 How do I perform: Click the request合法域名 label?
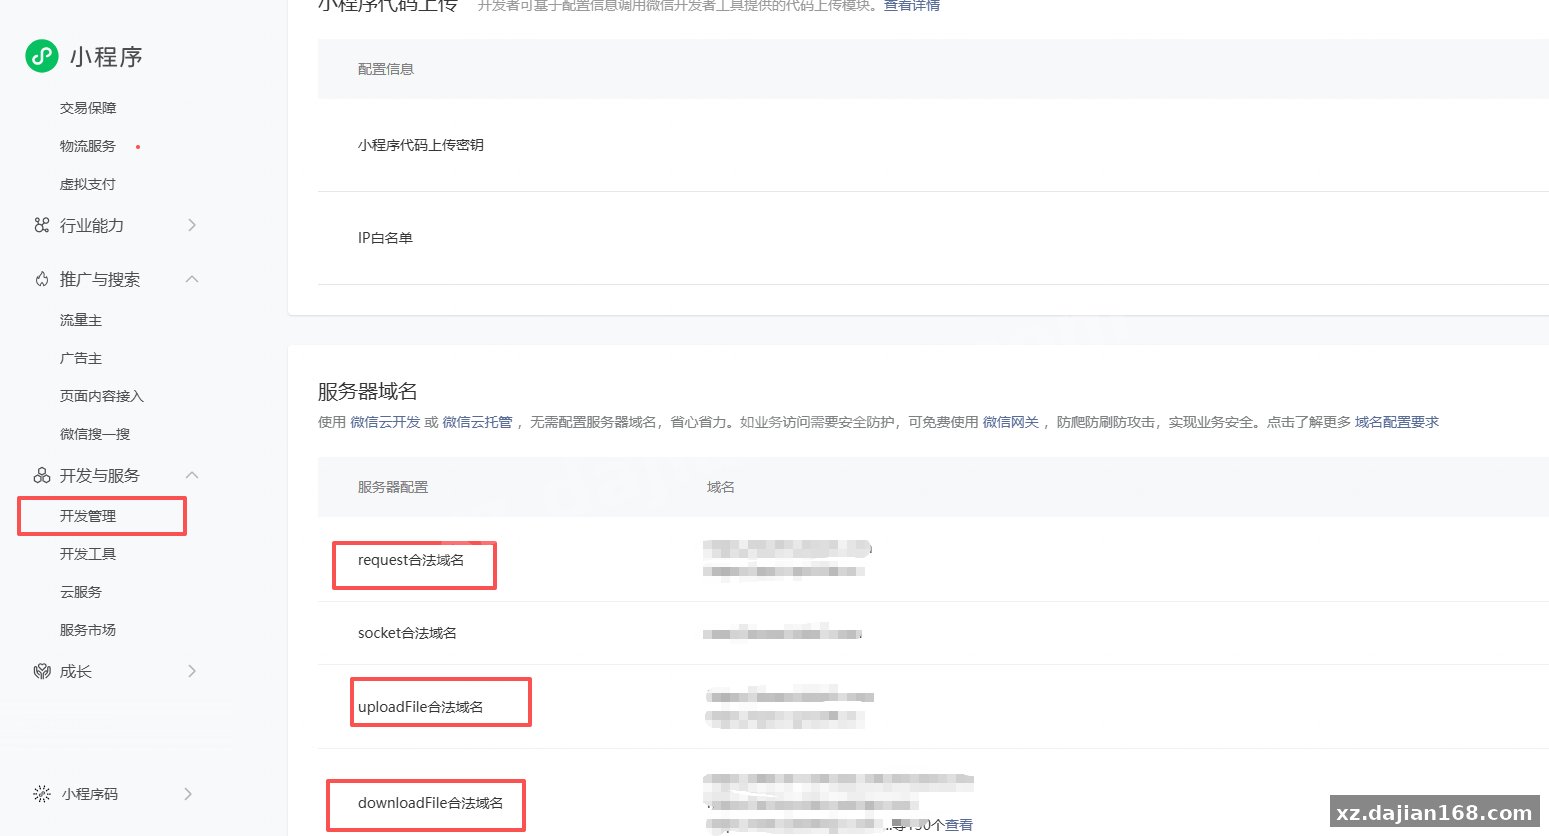(411, 560)
